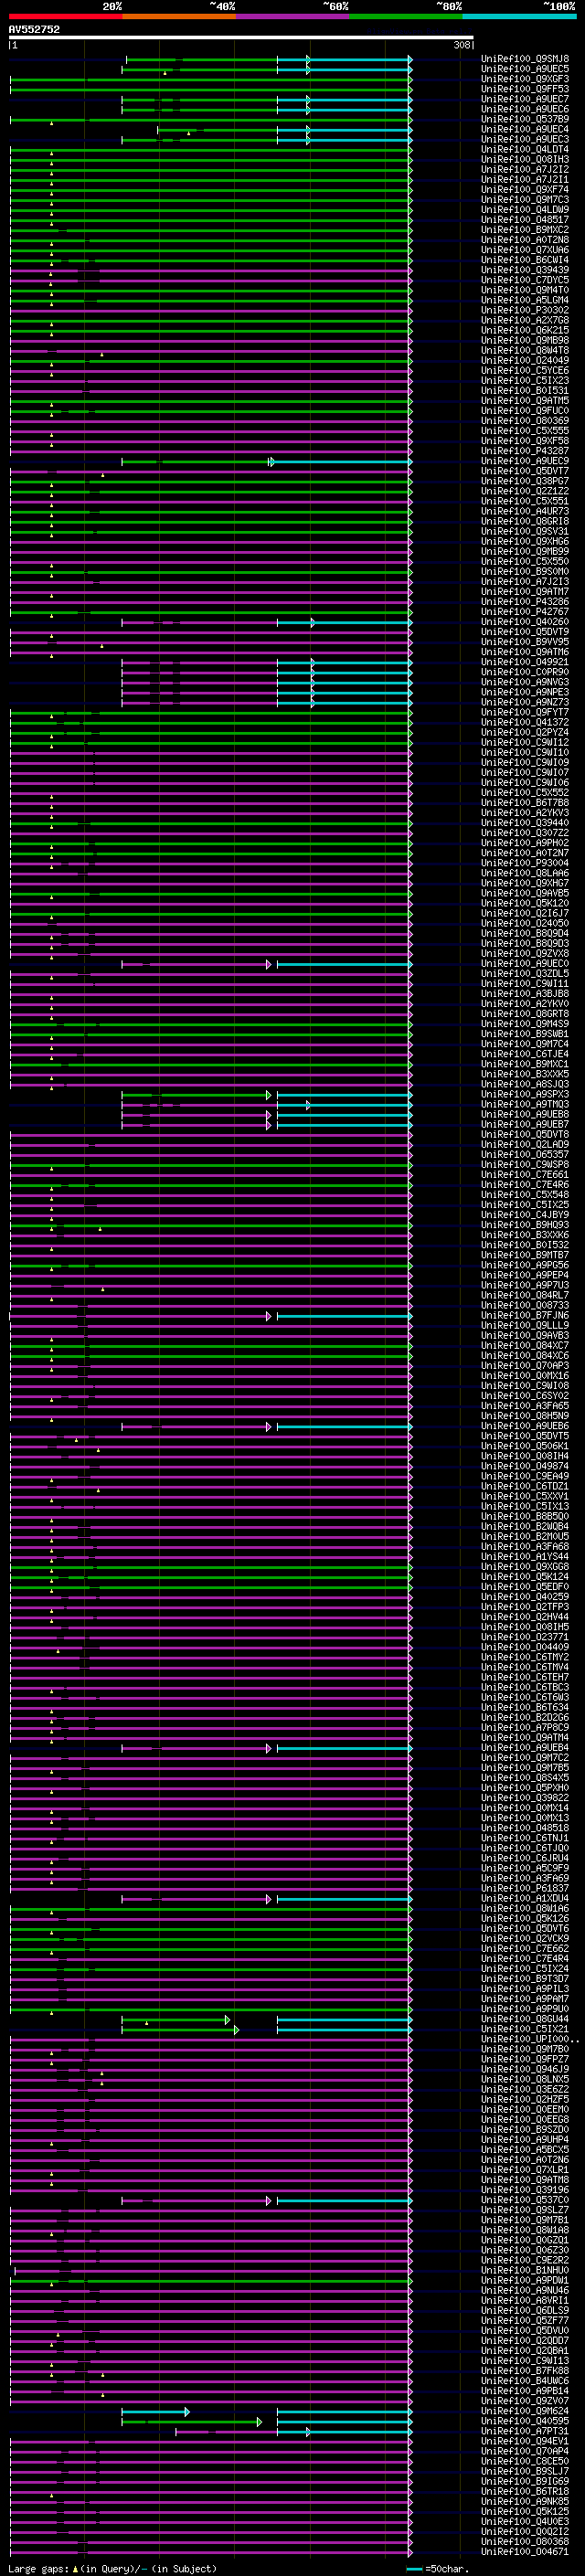Select the UniRef100_C9WSP8 label

pyautogui.click(x=525, y=1164)
